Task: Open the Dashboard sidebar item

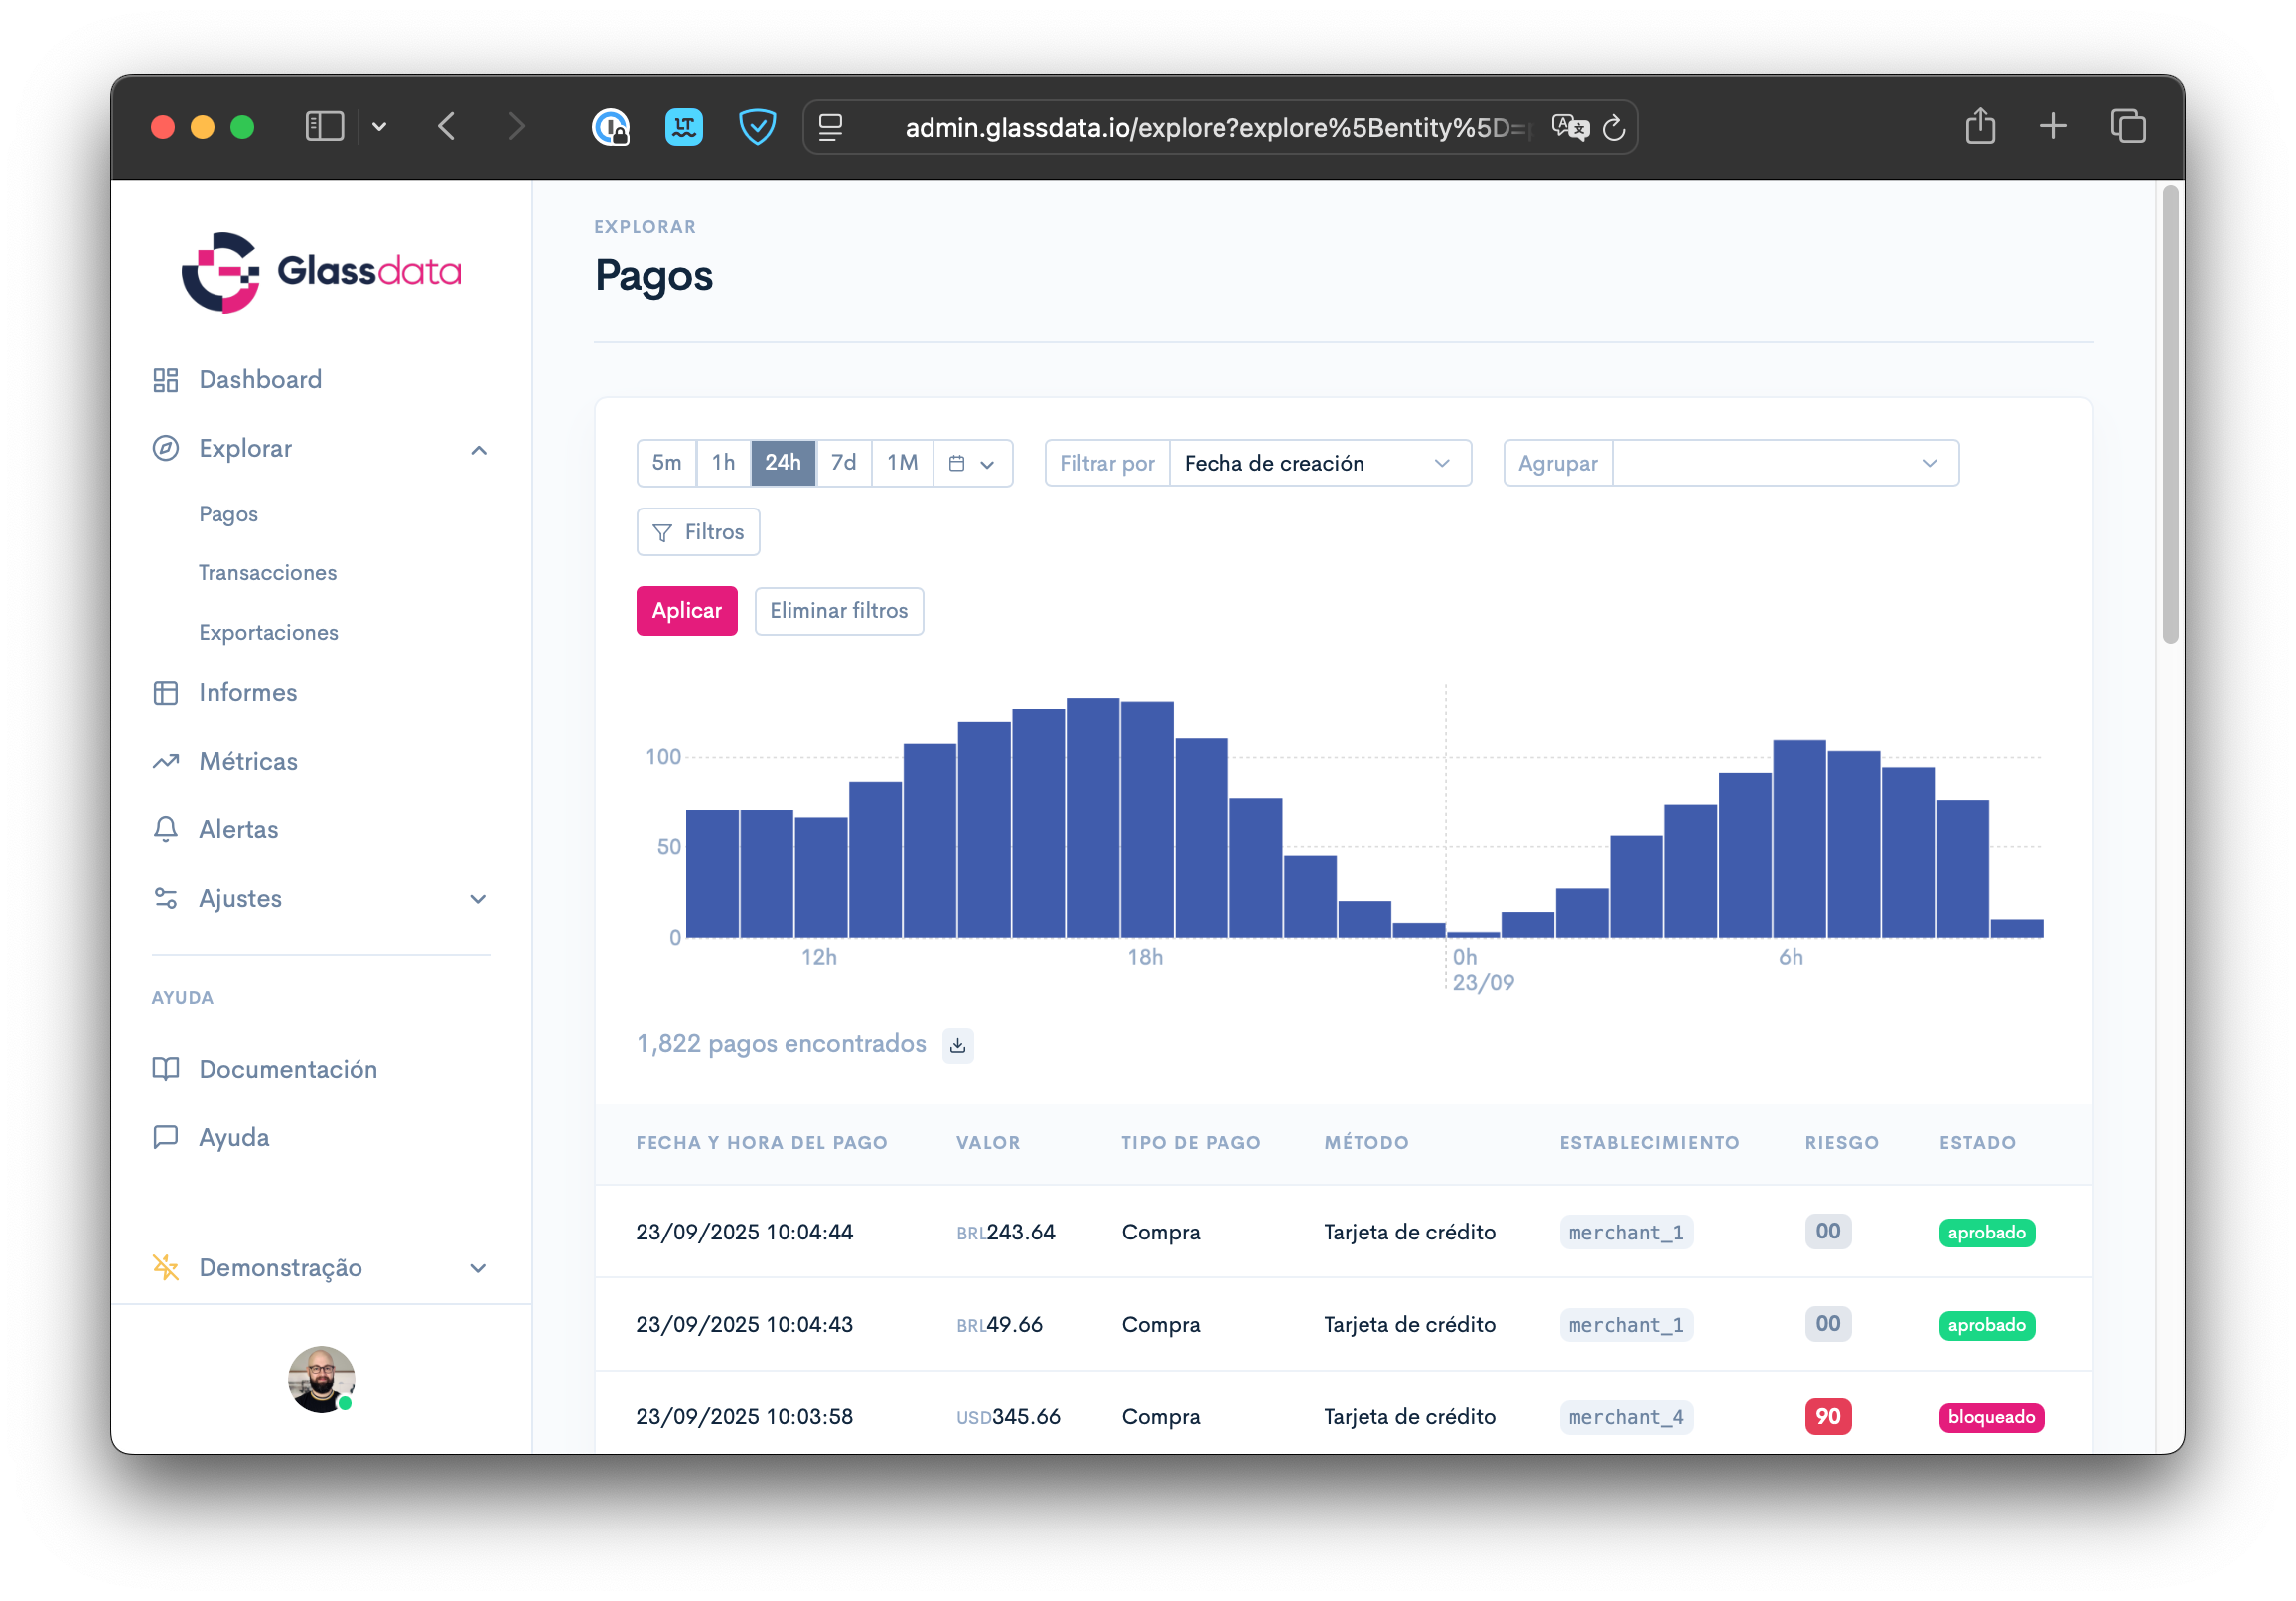Action: (259, 380)
